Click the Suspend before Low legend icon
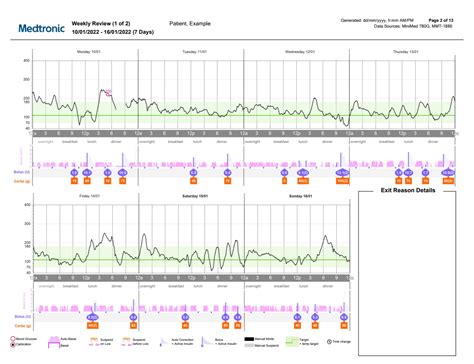 (127, 341)
